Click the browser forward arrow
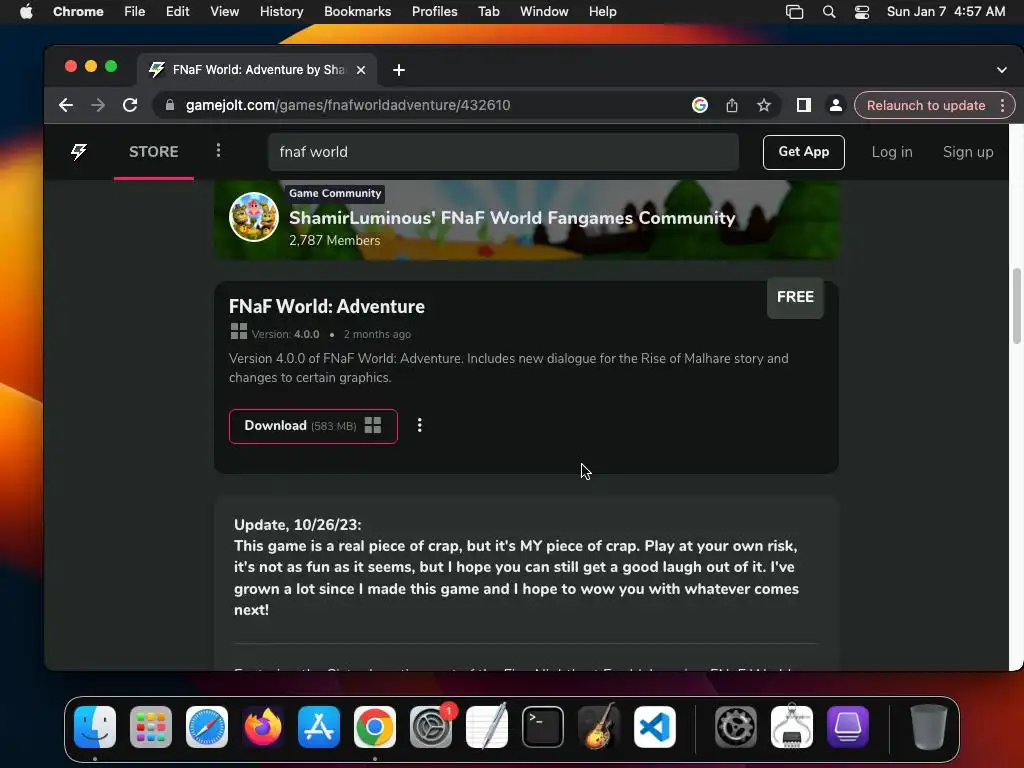Image resolution: width=1024 pixels, height=768 pixels. (x=97, y=105)
